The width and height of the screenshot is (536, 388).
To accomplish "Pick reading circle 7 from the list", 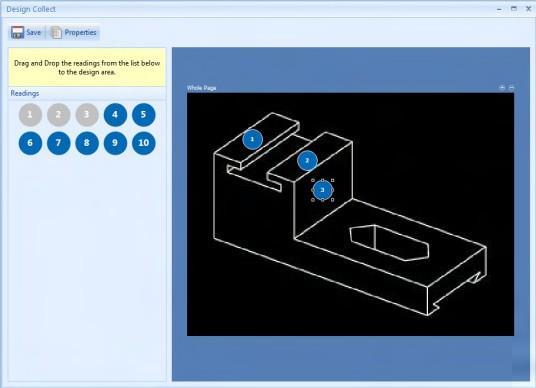I will coord(58,143).
